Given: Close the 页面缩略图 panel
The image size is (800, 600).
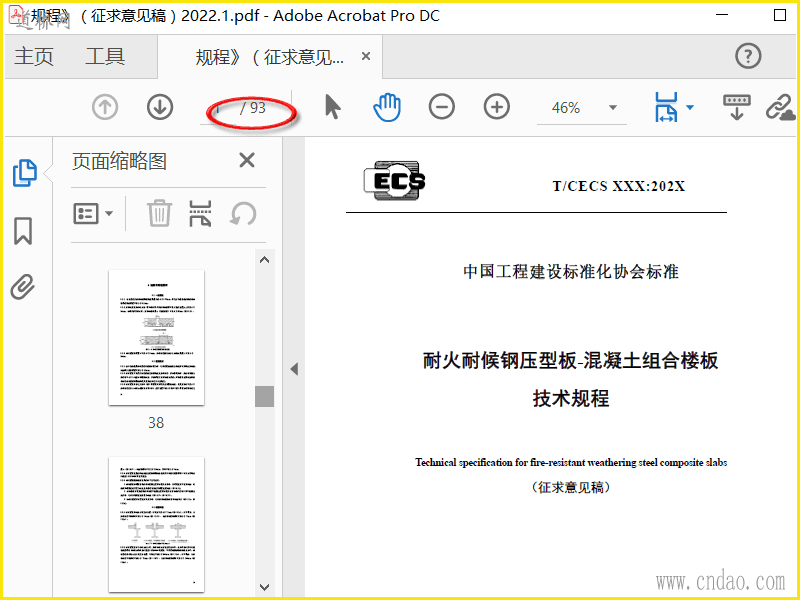Looking at the screenshot, I should (x=247, y=160).
